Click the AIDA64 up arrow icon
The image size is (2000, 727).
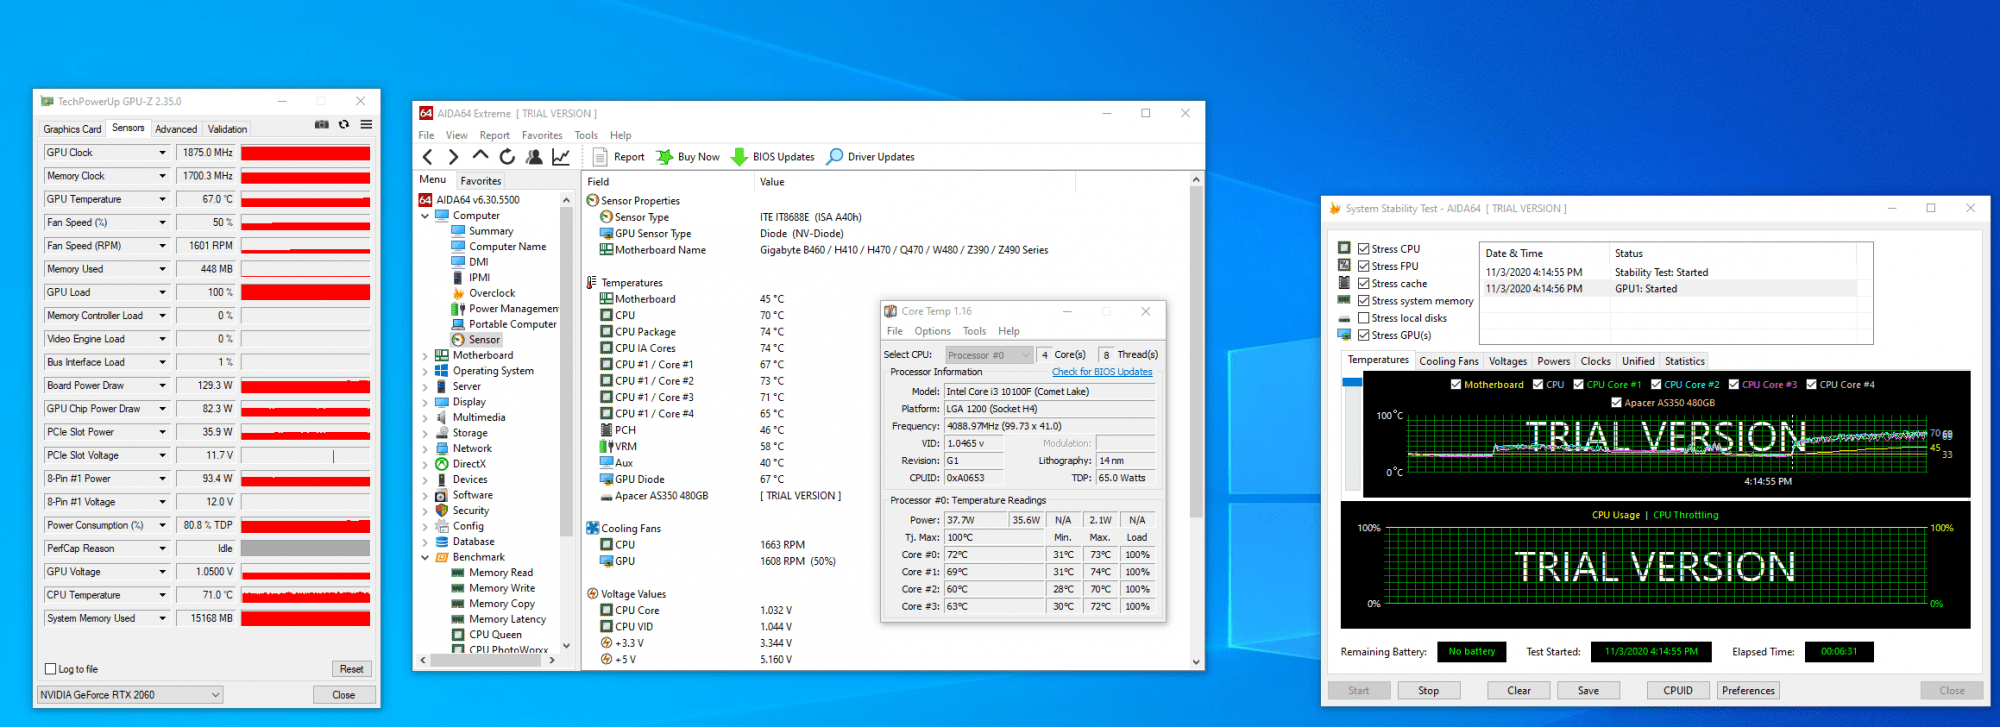click(x=480, y=156)
